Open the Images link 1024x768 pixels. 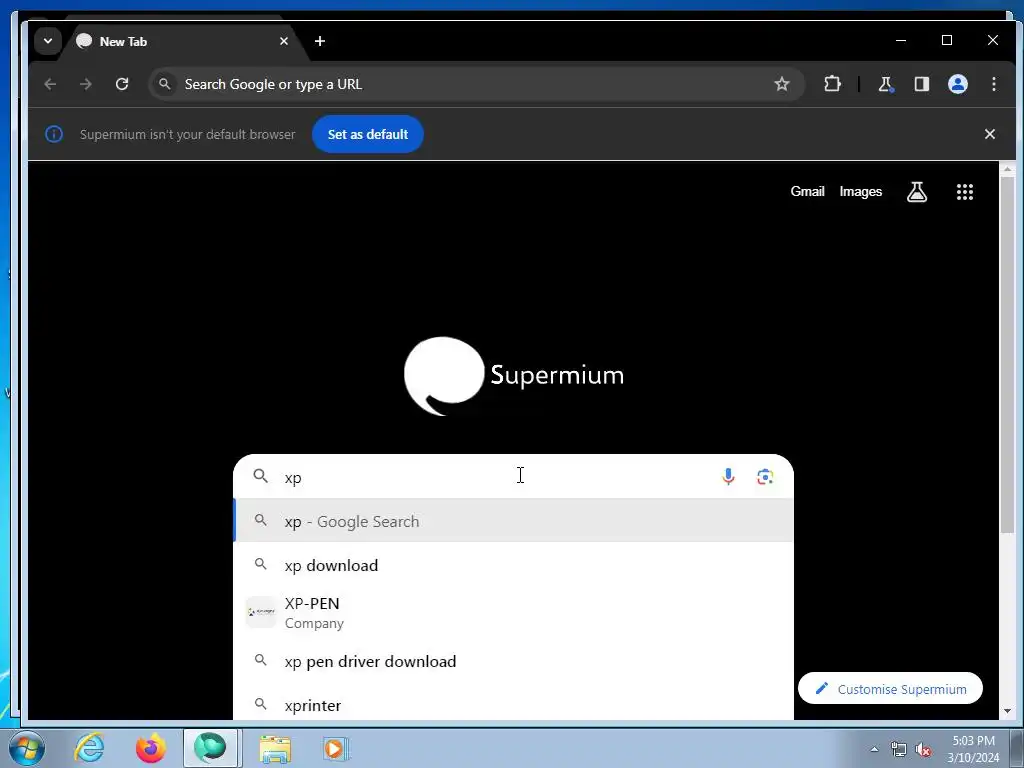tap(861, 191)
